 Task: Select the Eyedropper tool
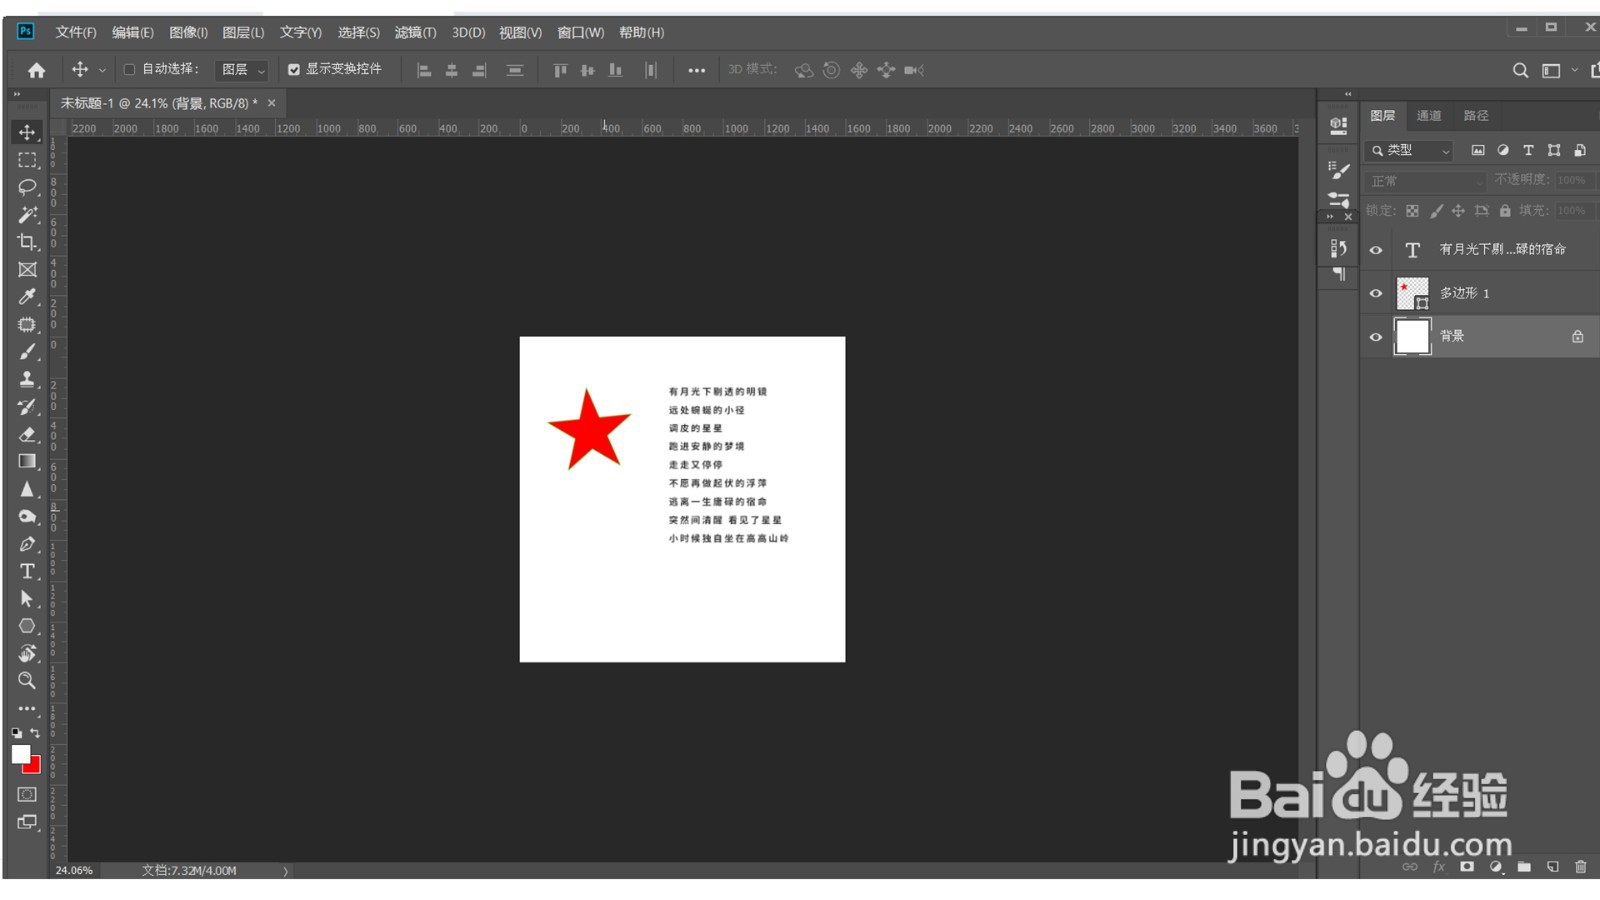pyautogui.click(x=27, y=297)
